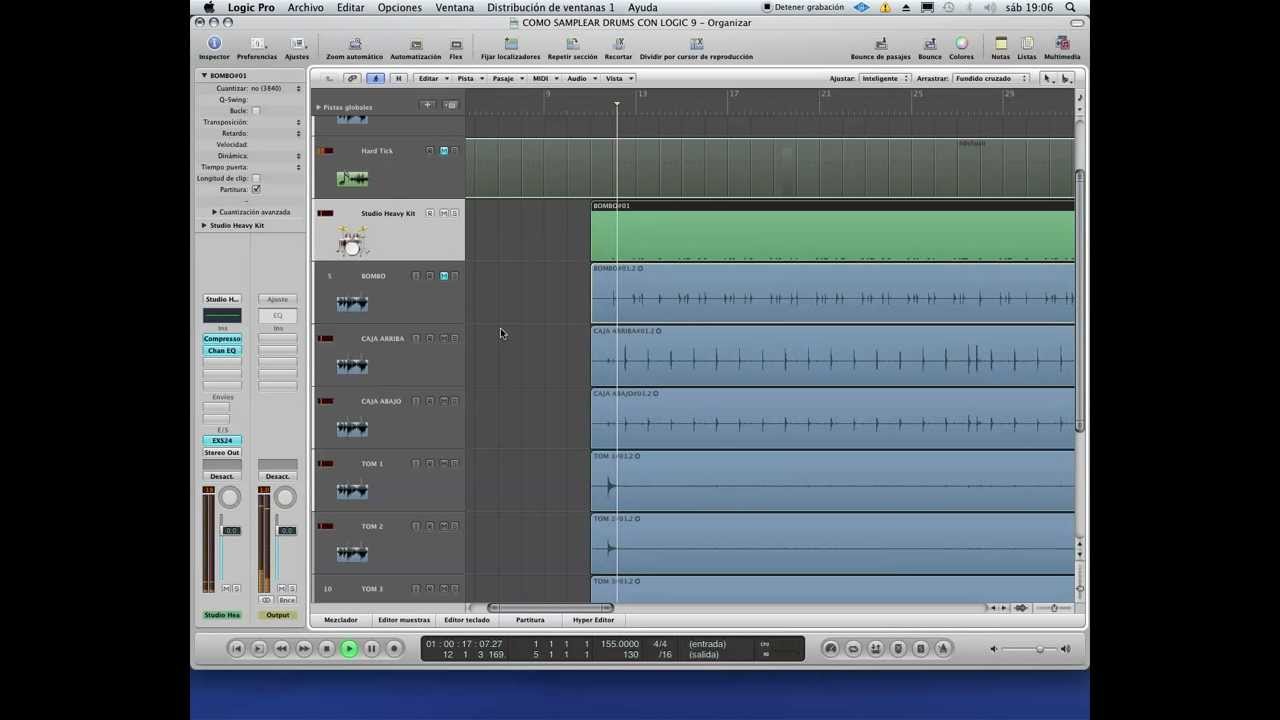Click Bounce de pasajes icon

pos(881,44)
